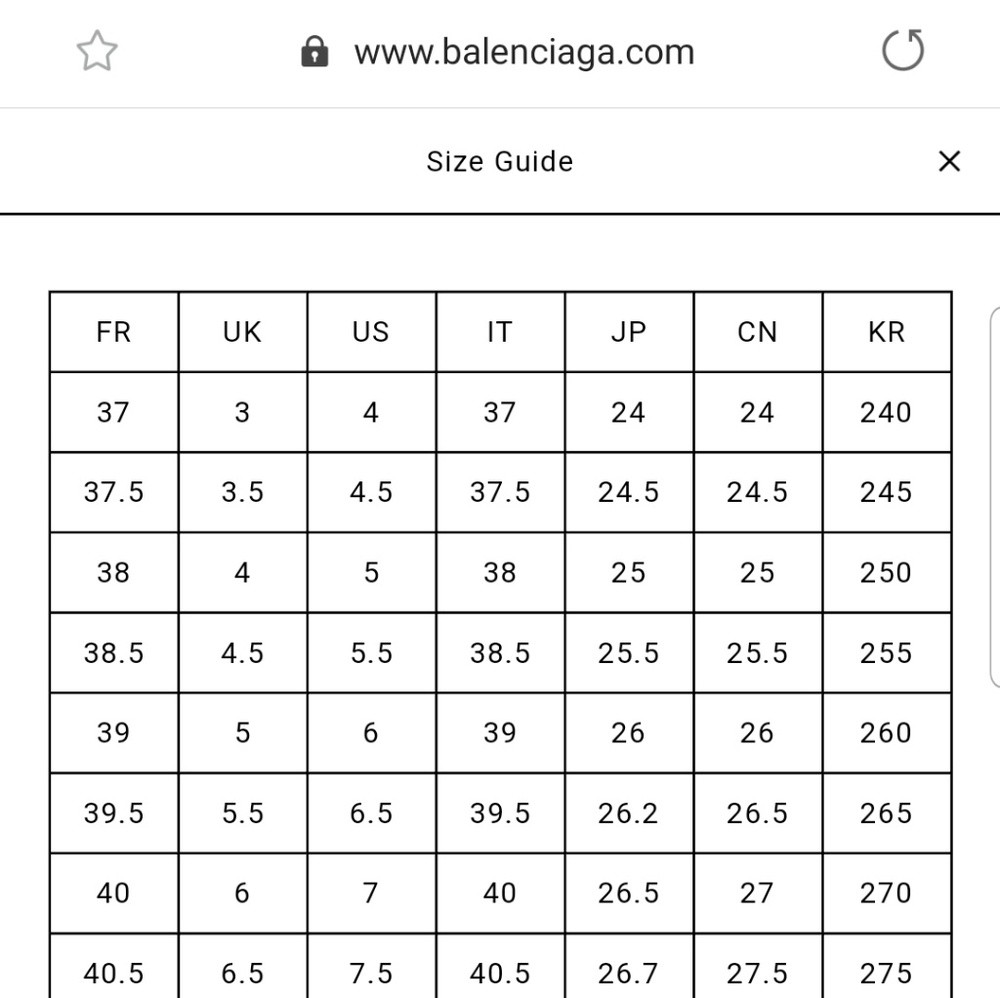Click the FR 38.5 size cell
Viewport: 1000px width, 998px height.
click(114, 653)
